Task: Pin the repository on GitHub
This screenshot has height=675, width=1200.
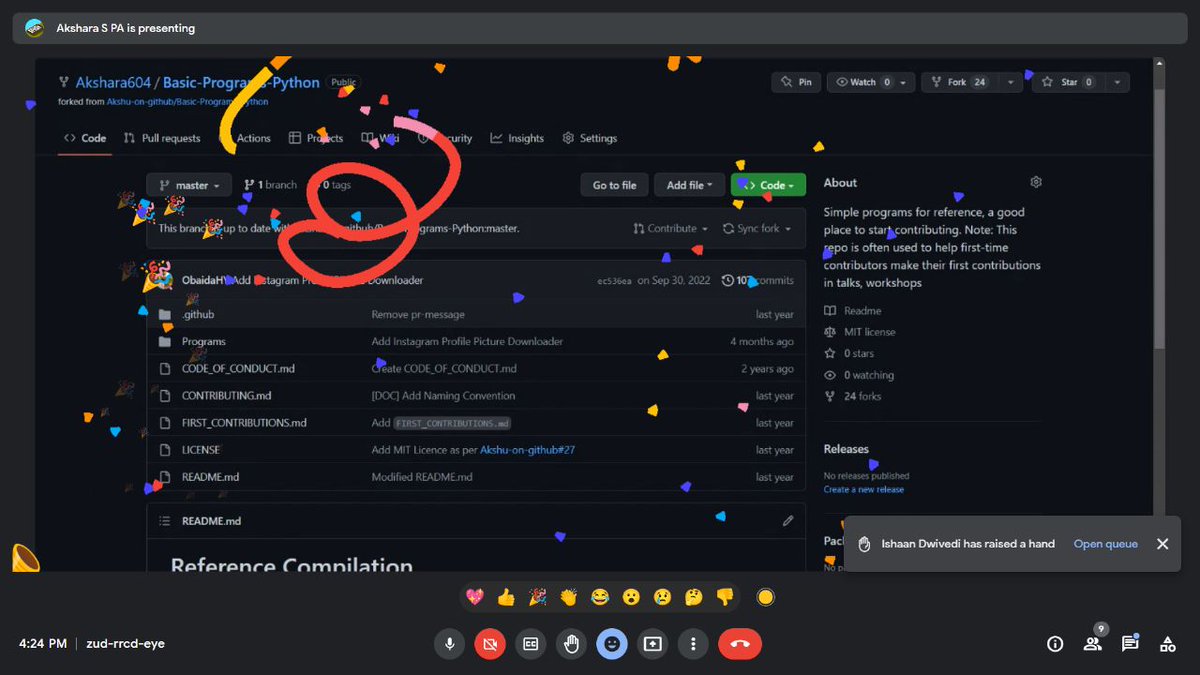Action: (x=797, y=82)
